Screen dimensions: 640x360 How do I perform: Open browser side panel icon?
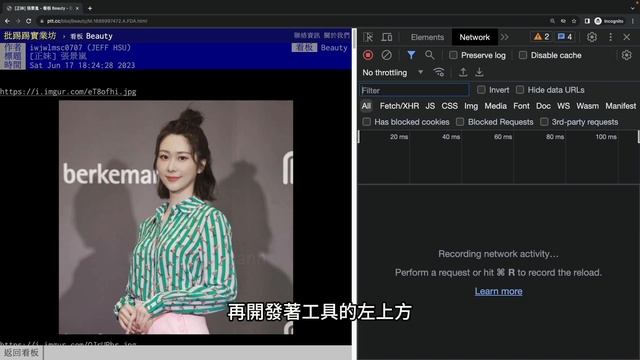pyautogui.click(x=587, y=21)
